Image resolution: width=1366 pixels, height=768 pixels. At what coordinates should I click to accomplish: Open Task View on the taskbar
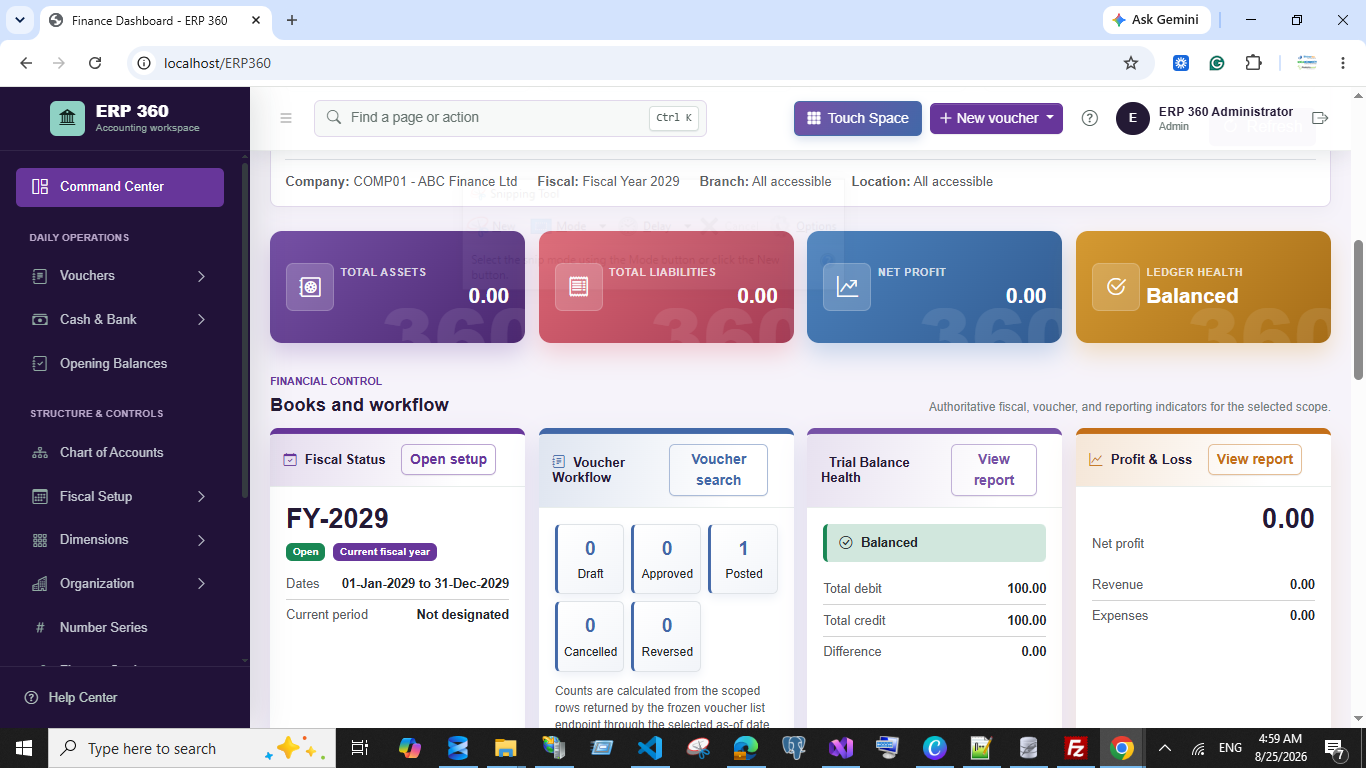360,748
